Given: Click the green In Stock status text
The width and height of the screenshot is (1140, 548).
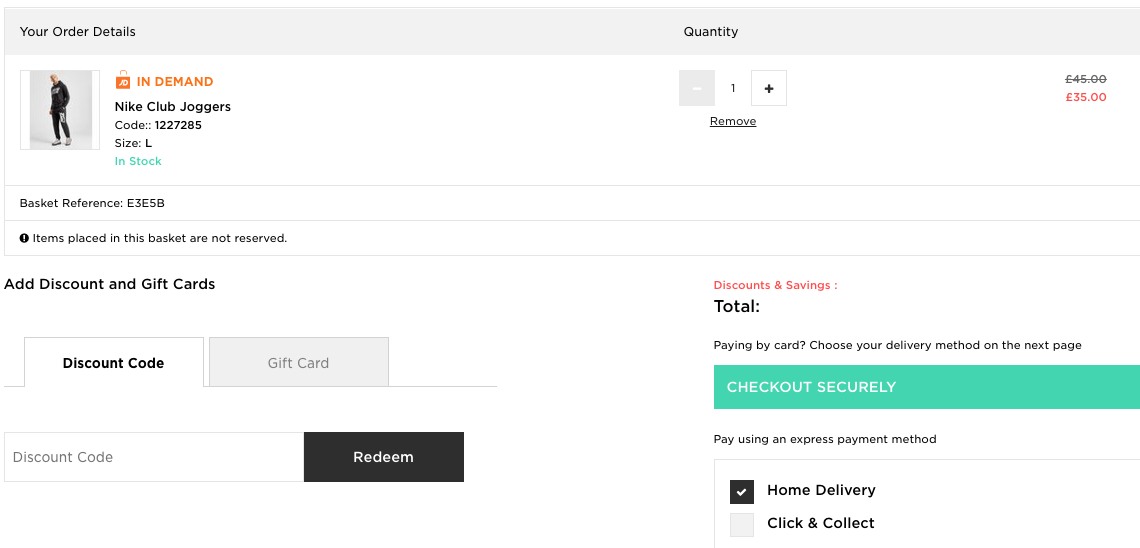Looking at the screenshot, I should pos(138,161).
